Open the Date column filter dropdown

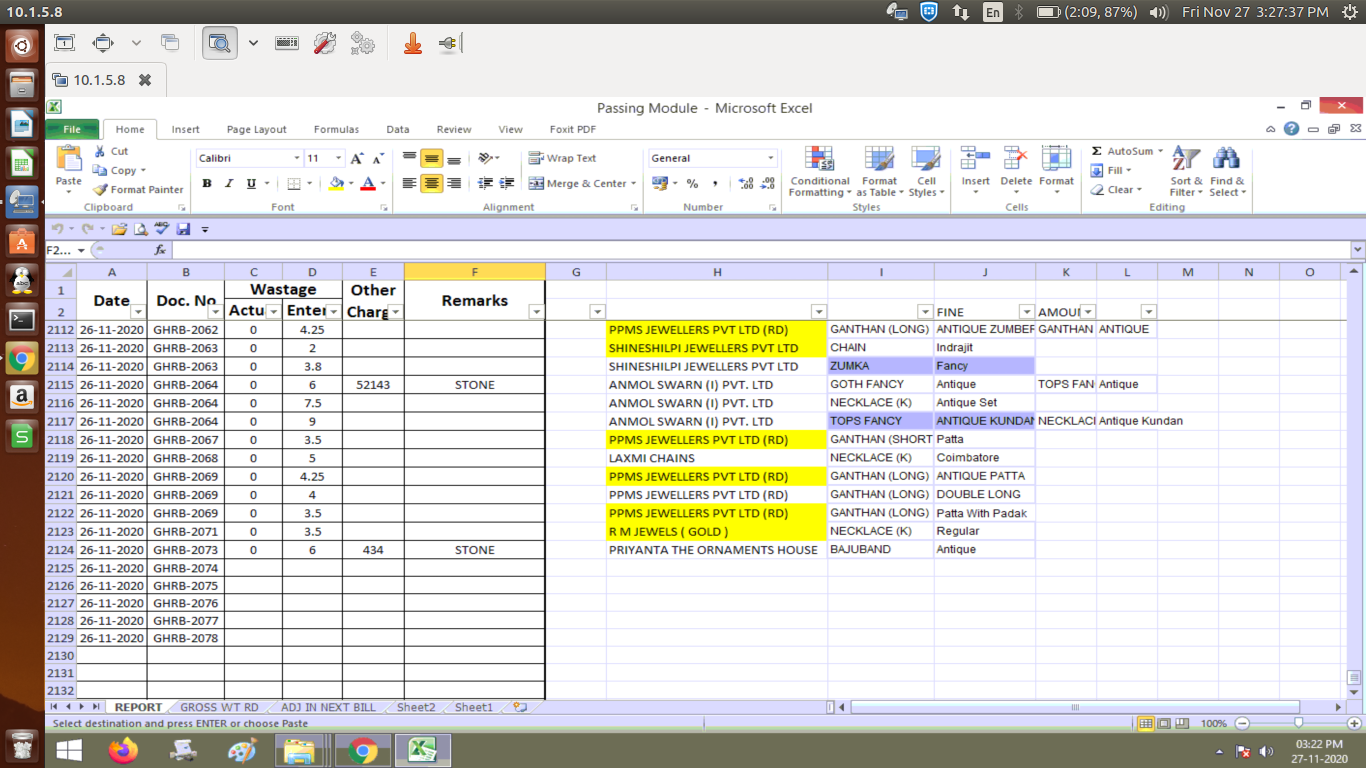[x=138, y=312]
